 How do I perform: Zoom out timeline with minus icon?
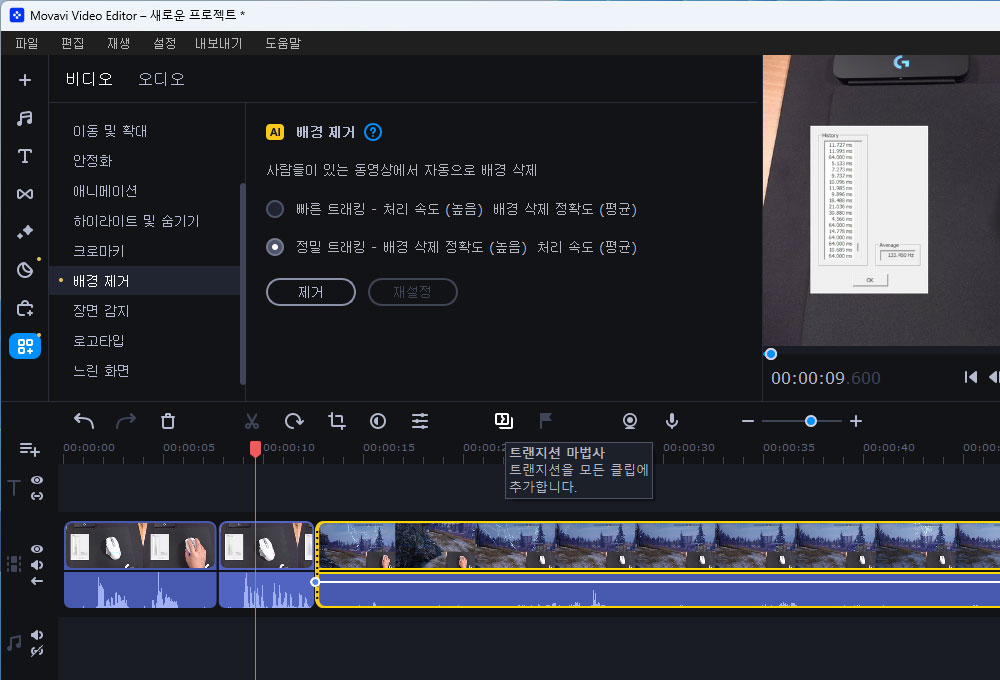(748, 421)
